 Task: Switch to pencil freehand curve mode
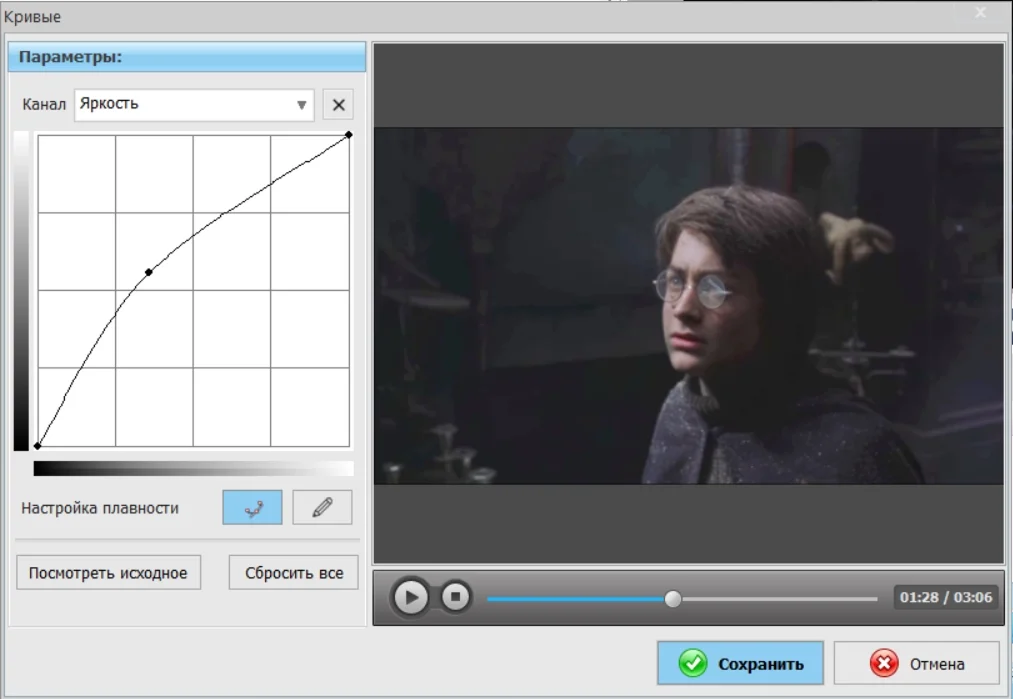click(x=322, y=508)
